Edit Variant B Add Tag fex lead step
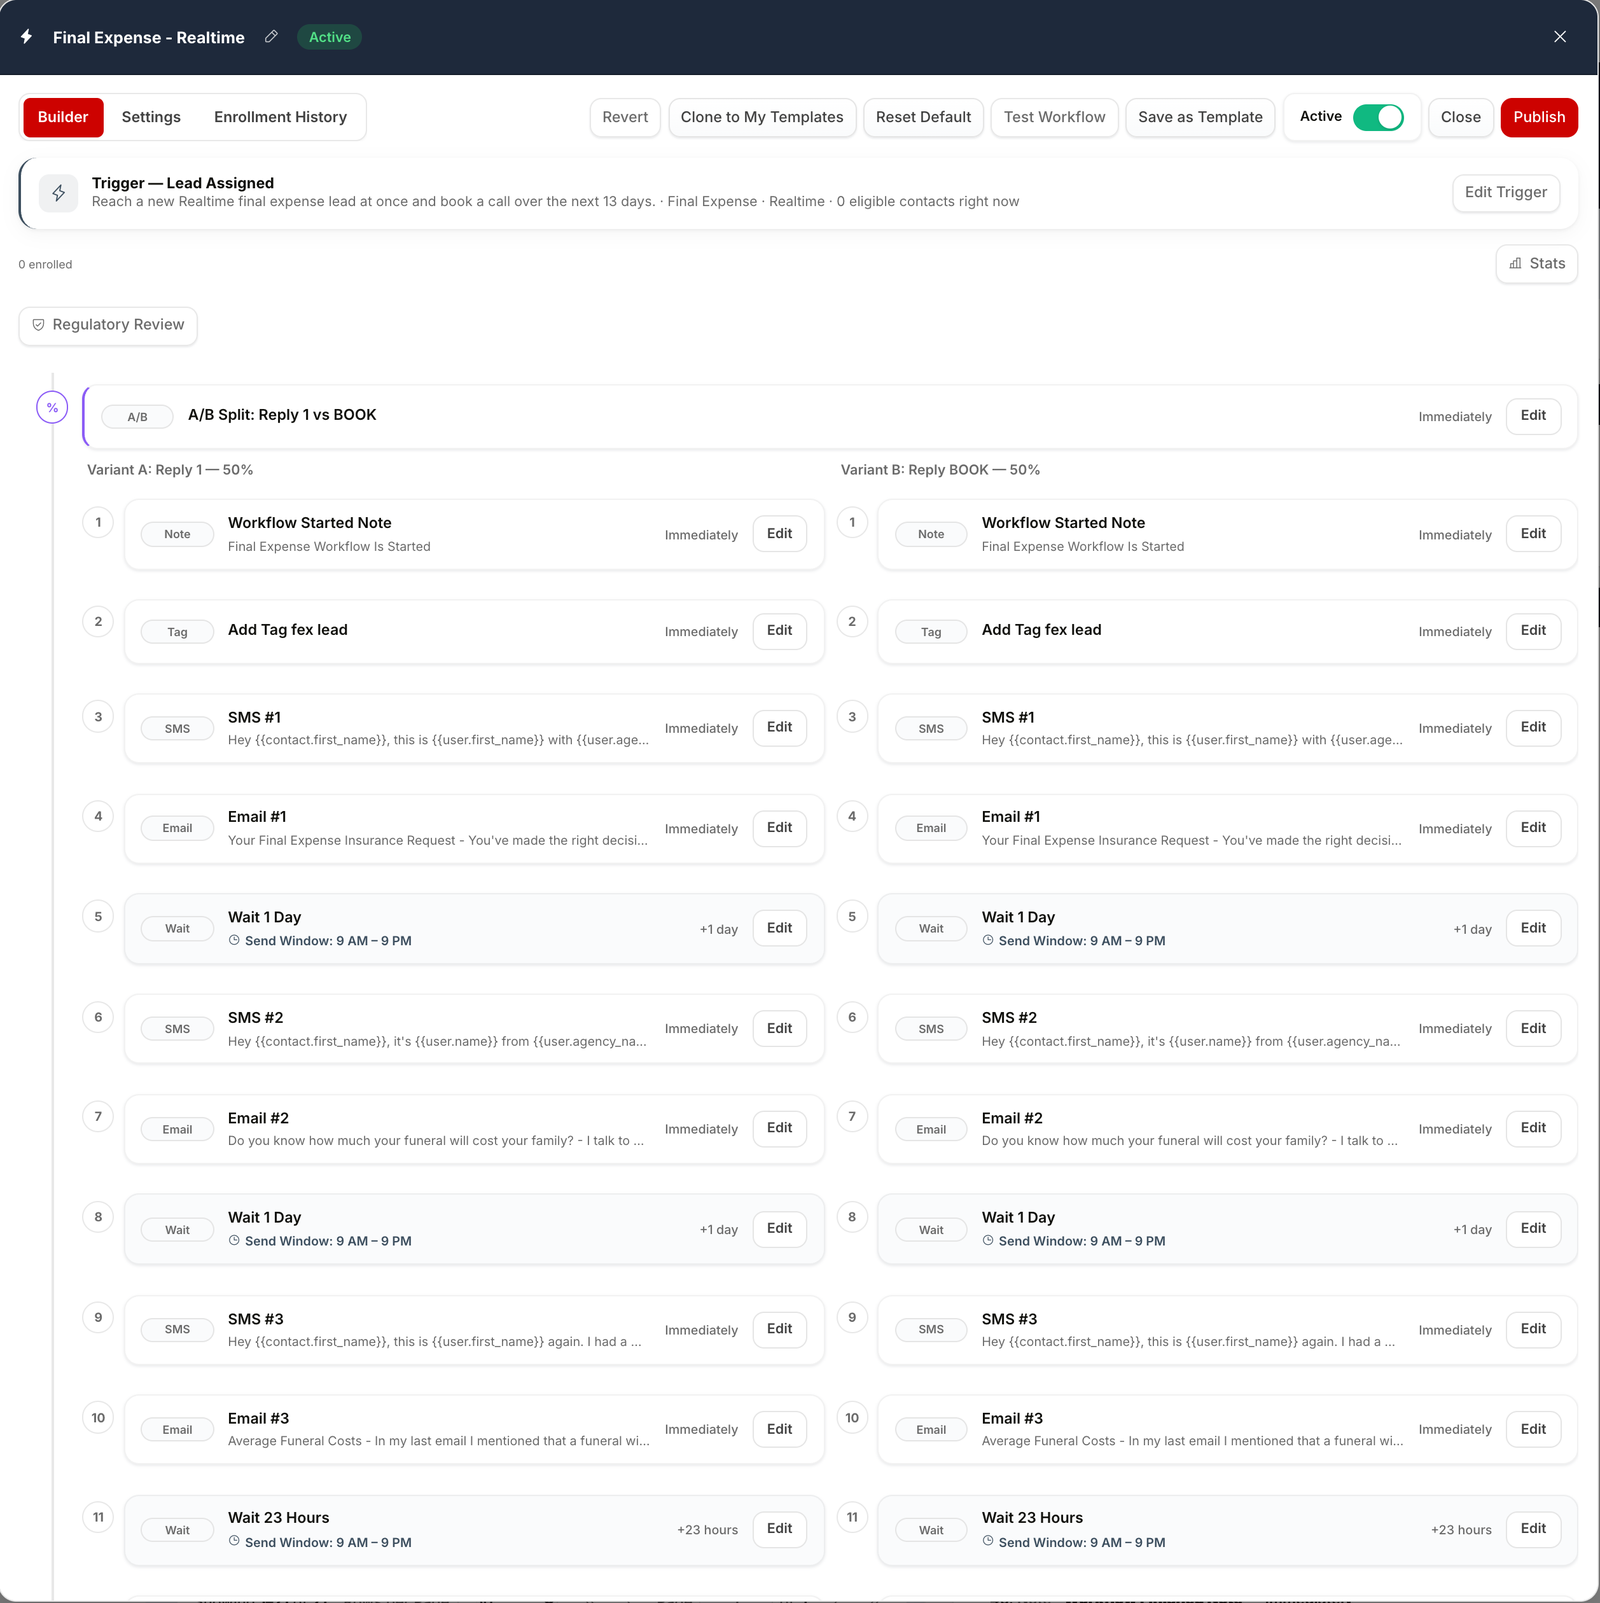 (x=1533, y=631)
